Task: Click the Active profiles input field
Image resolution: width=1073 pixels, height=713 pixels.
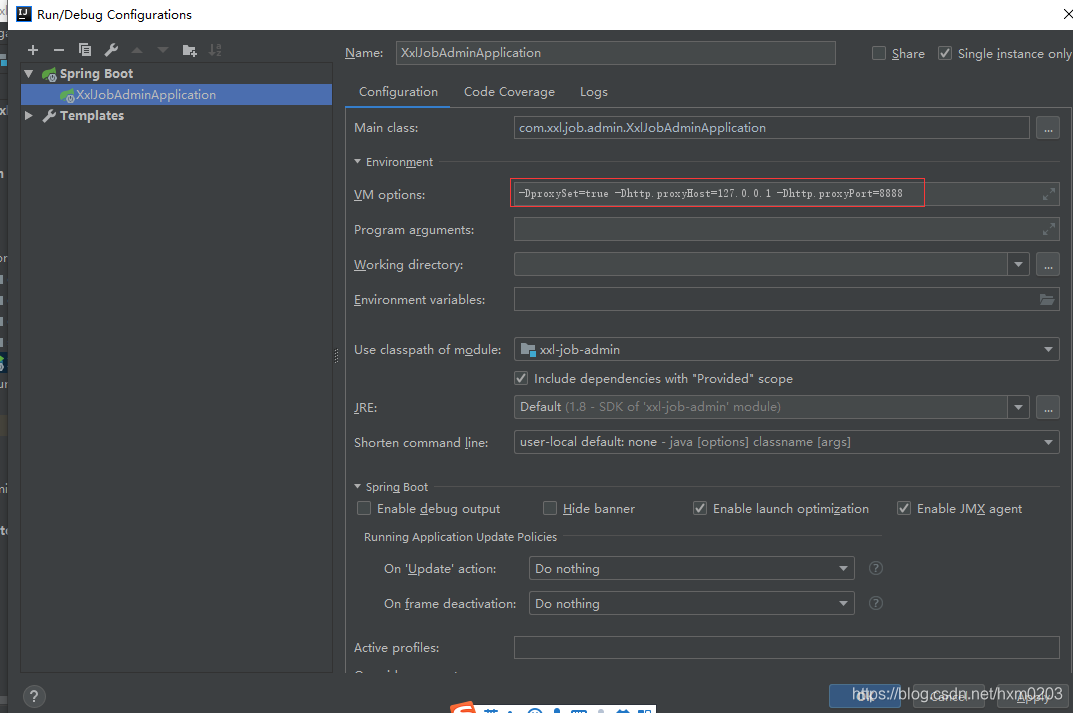Action: coord(786,647)
